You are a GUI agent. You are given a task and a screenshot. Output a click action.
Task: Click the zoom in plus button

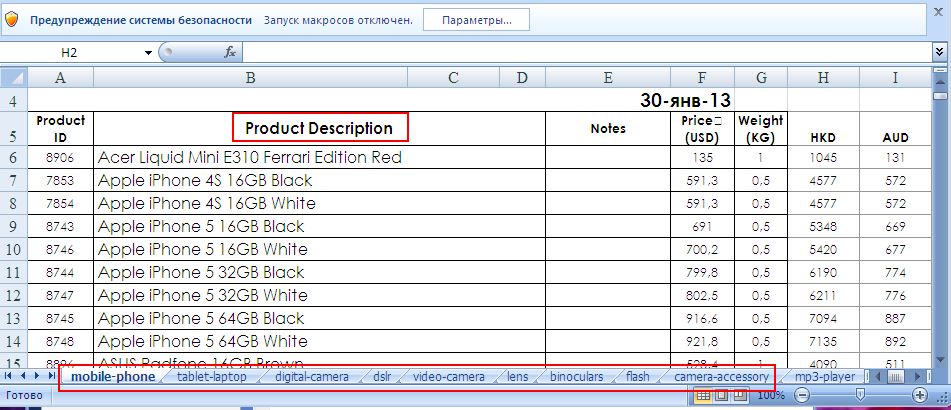pos(919,395)
